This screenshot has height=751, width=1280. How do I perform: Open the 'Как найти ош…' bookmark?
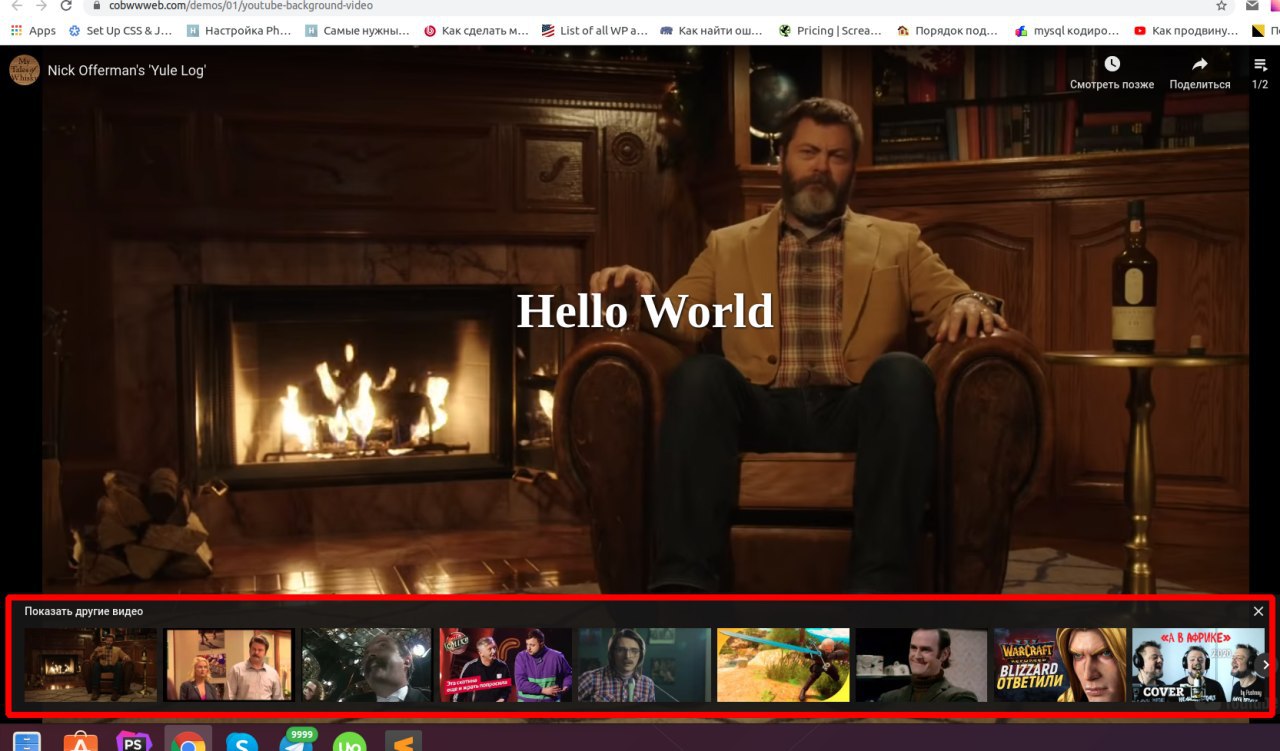(713, 31)
